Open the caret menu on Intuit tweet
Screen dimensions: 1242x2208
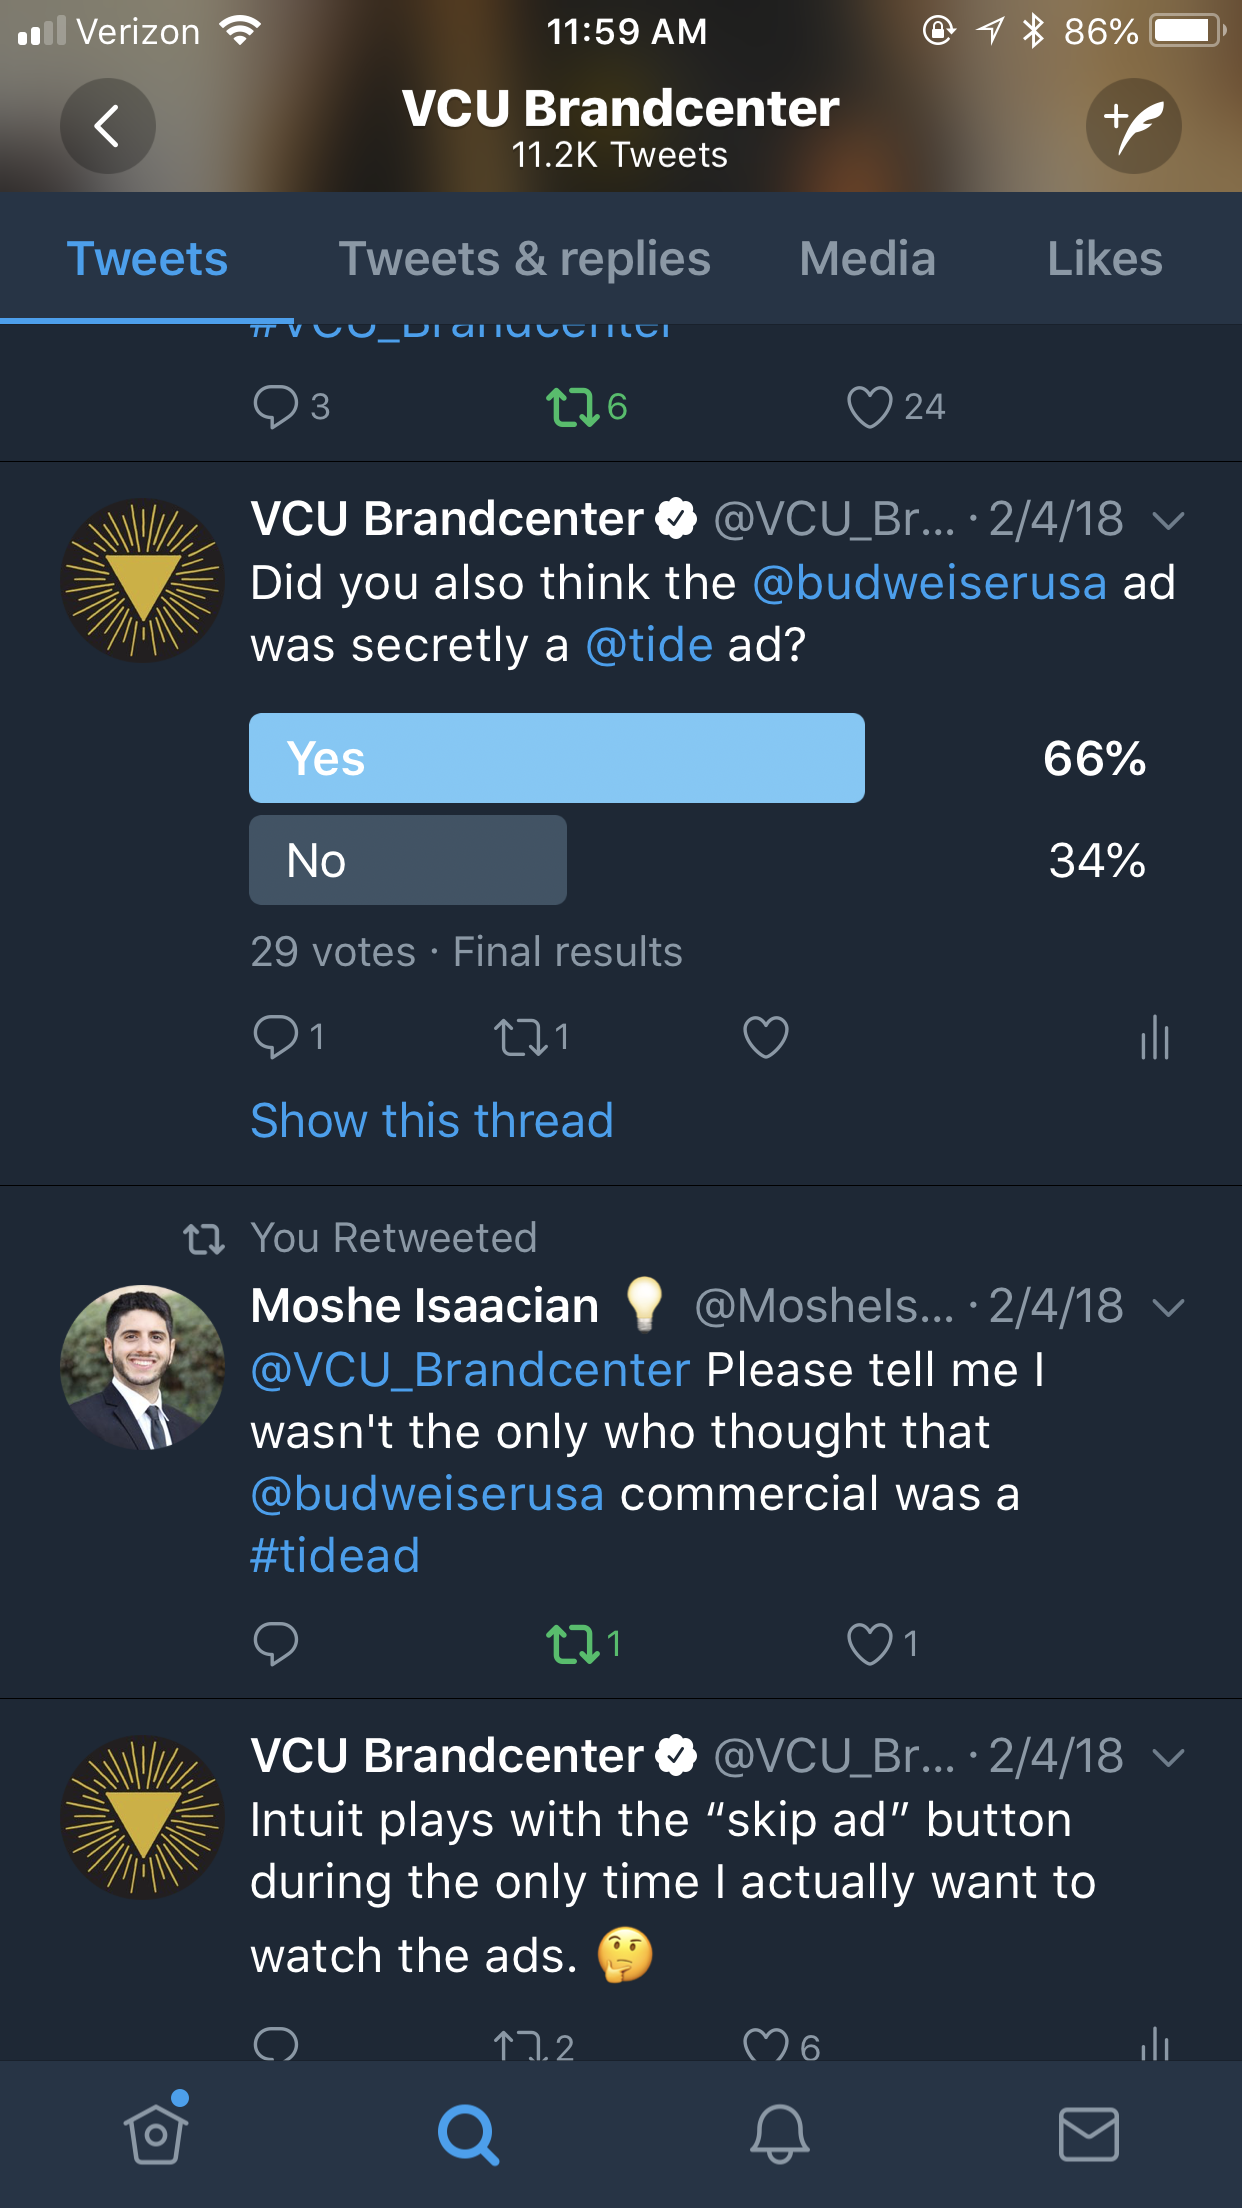1168,1757
